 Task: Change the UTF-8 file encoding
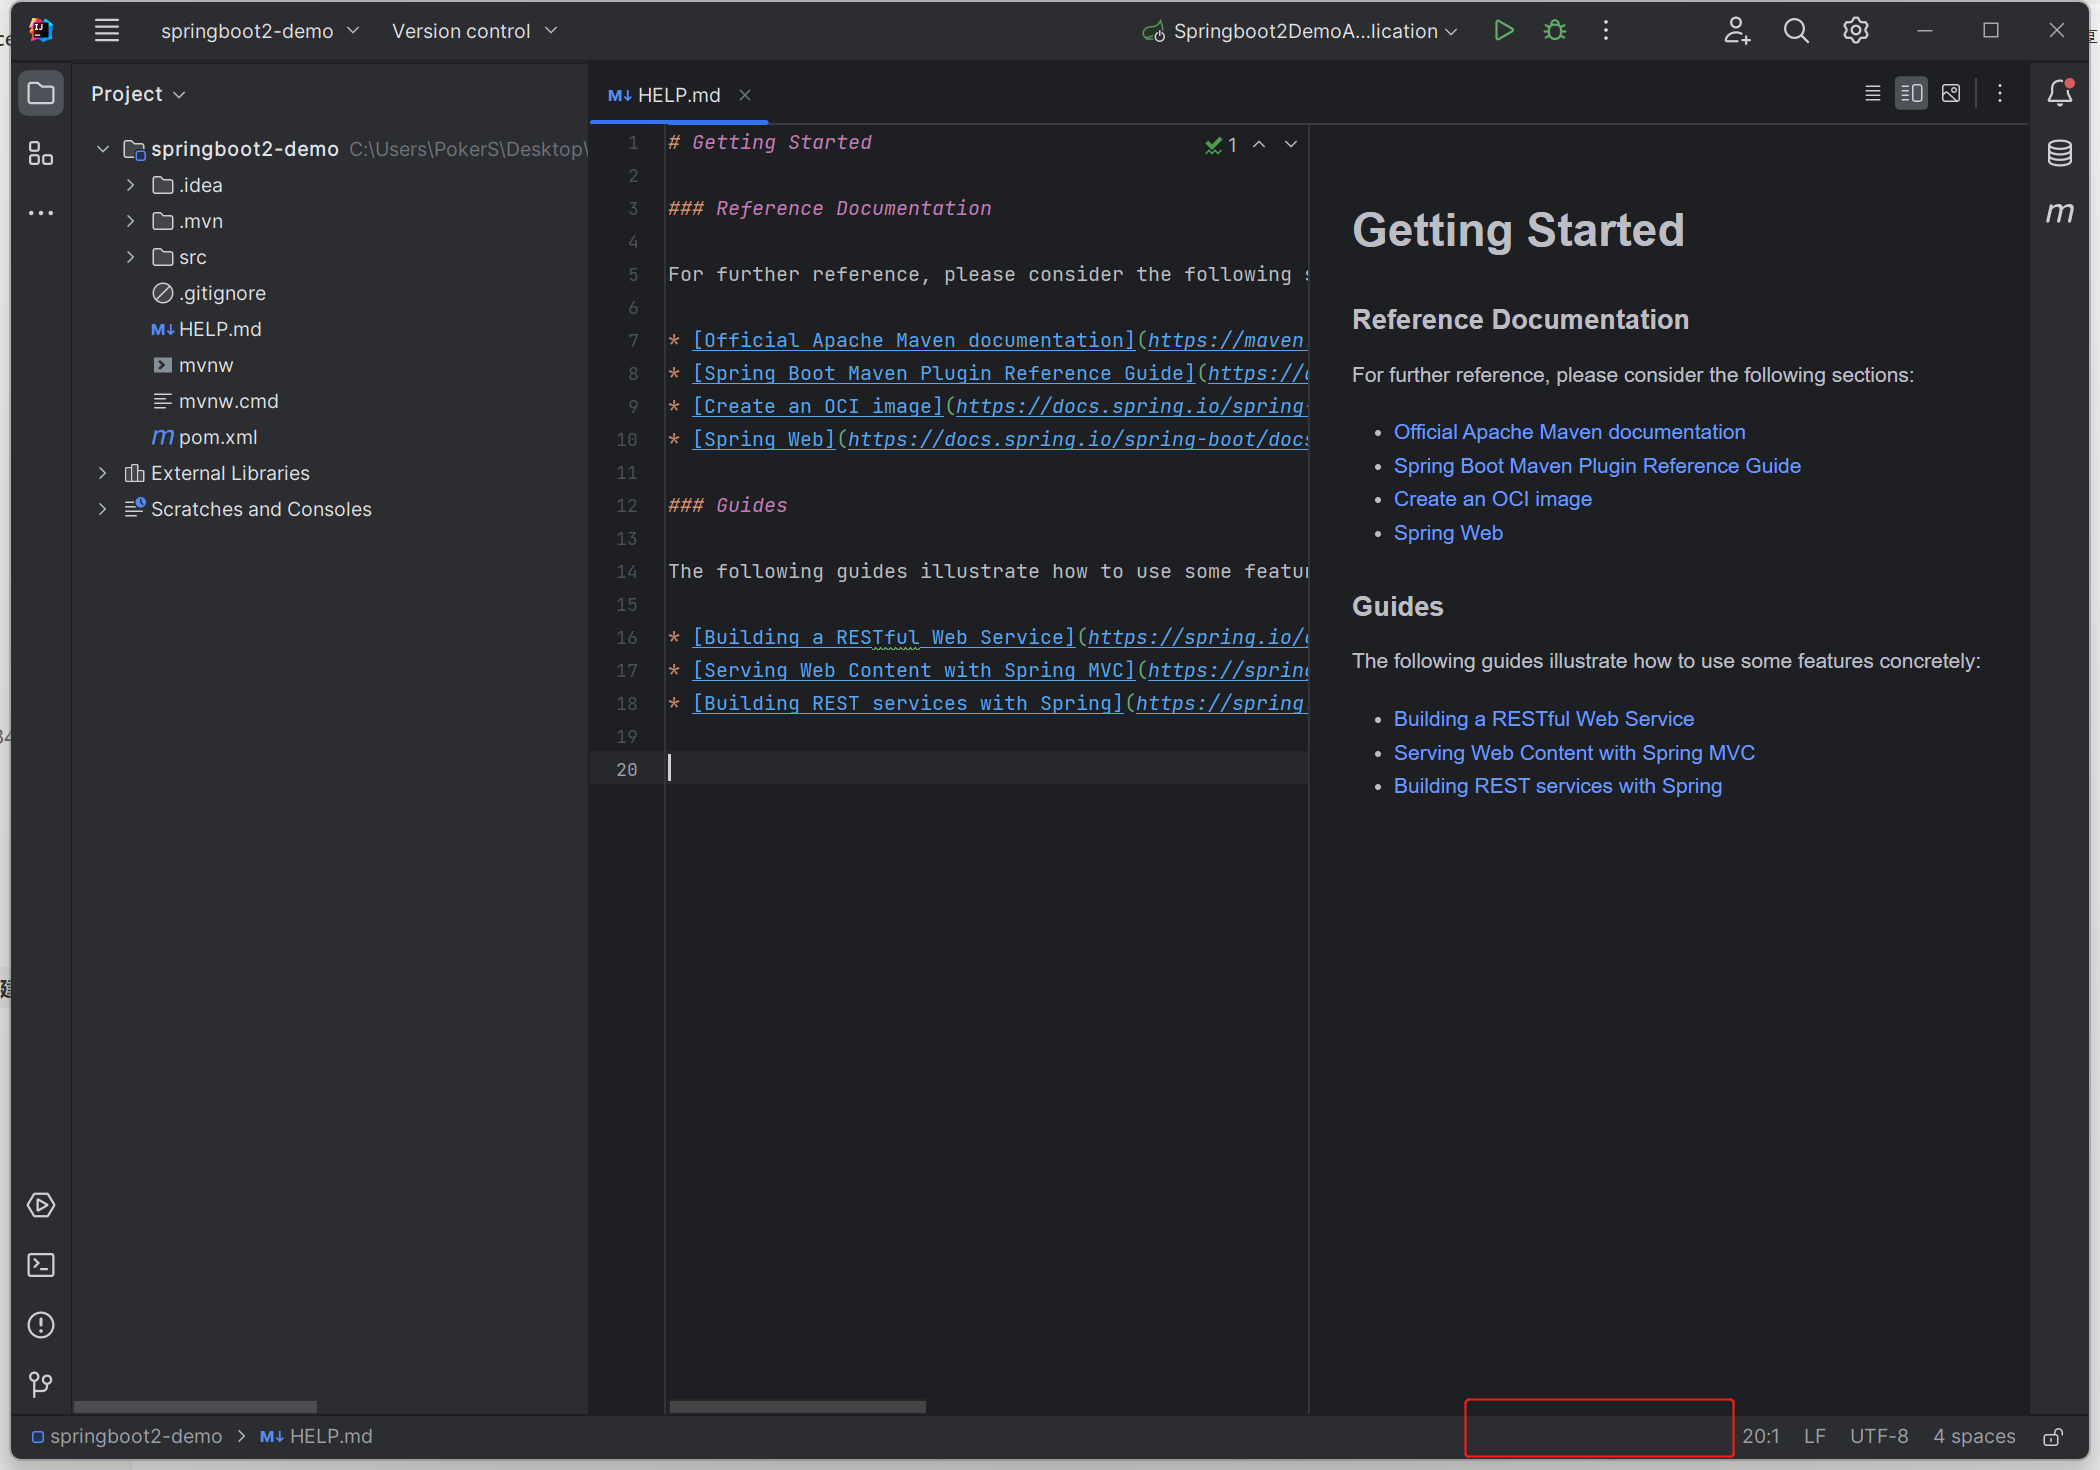[x=1879, y=1437]
